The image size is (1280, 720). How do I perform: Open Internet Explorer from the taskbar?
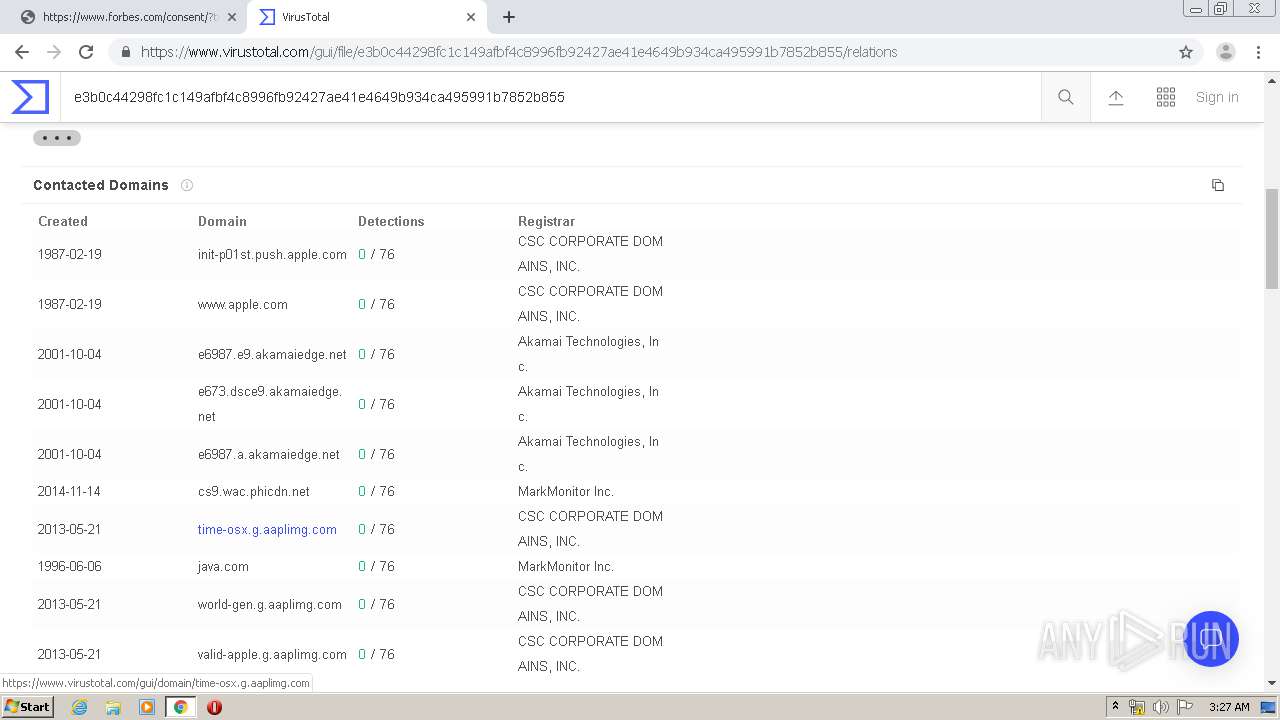[79, 707]
